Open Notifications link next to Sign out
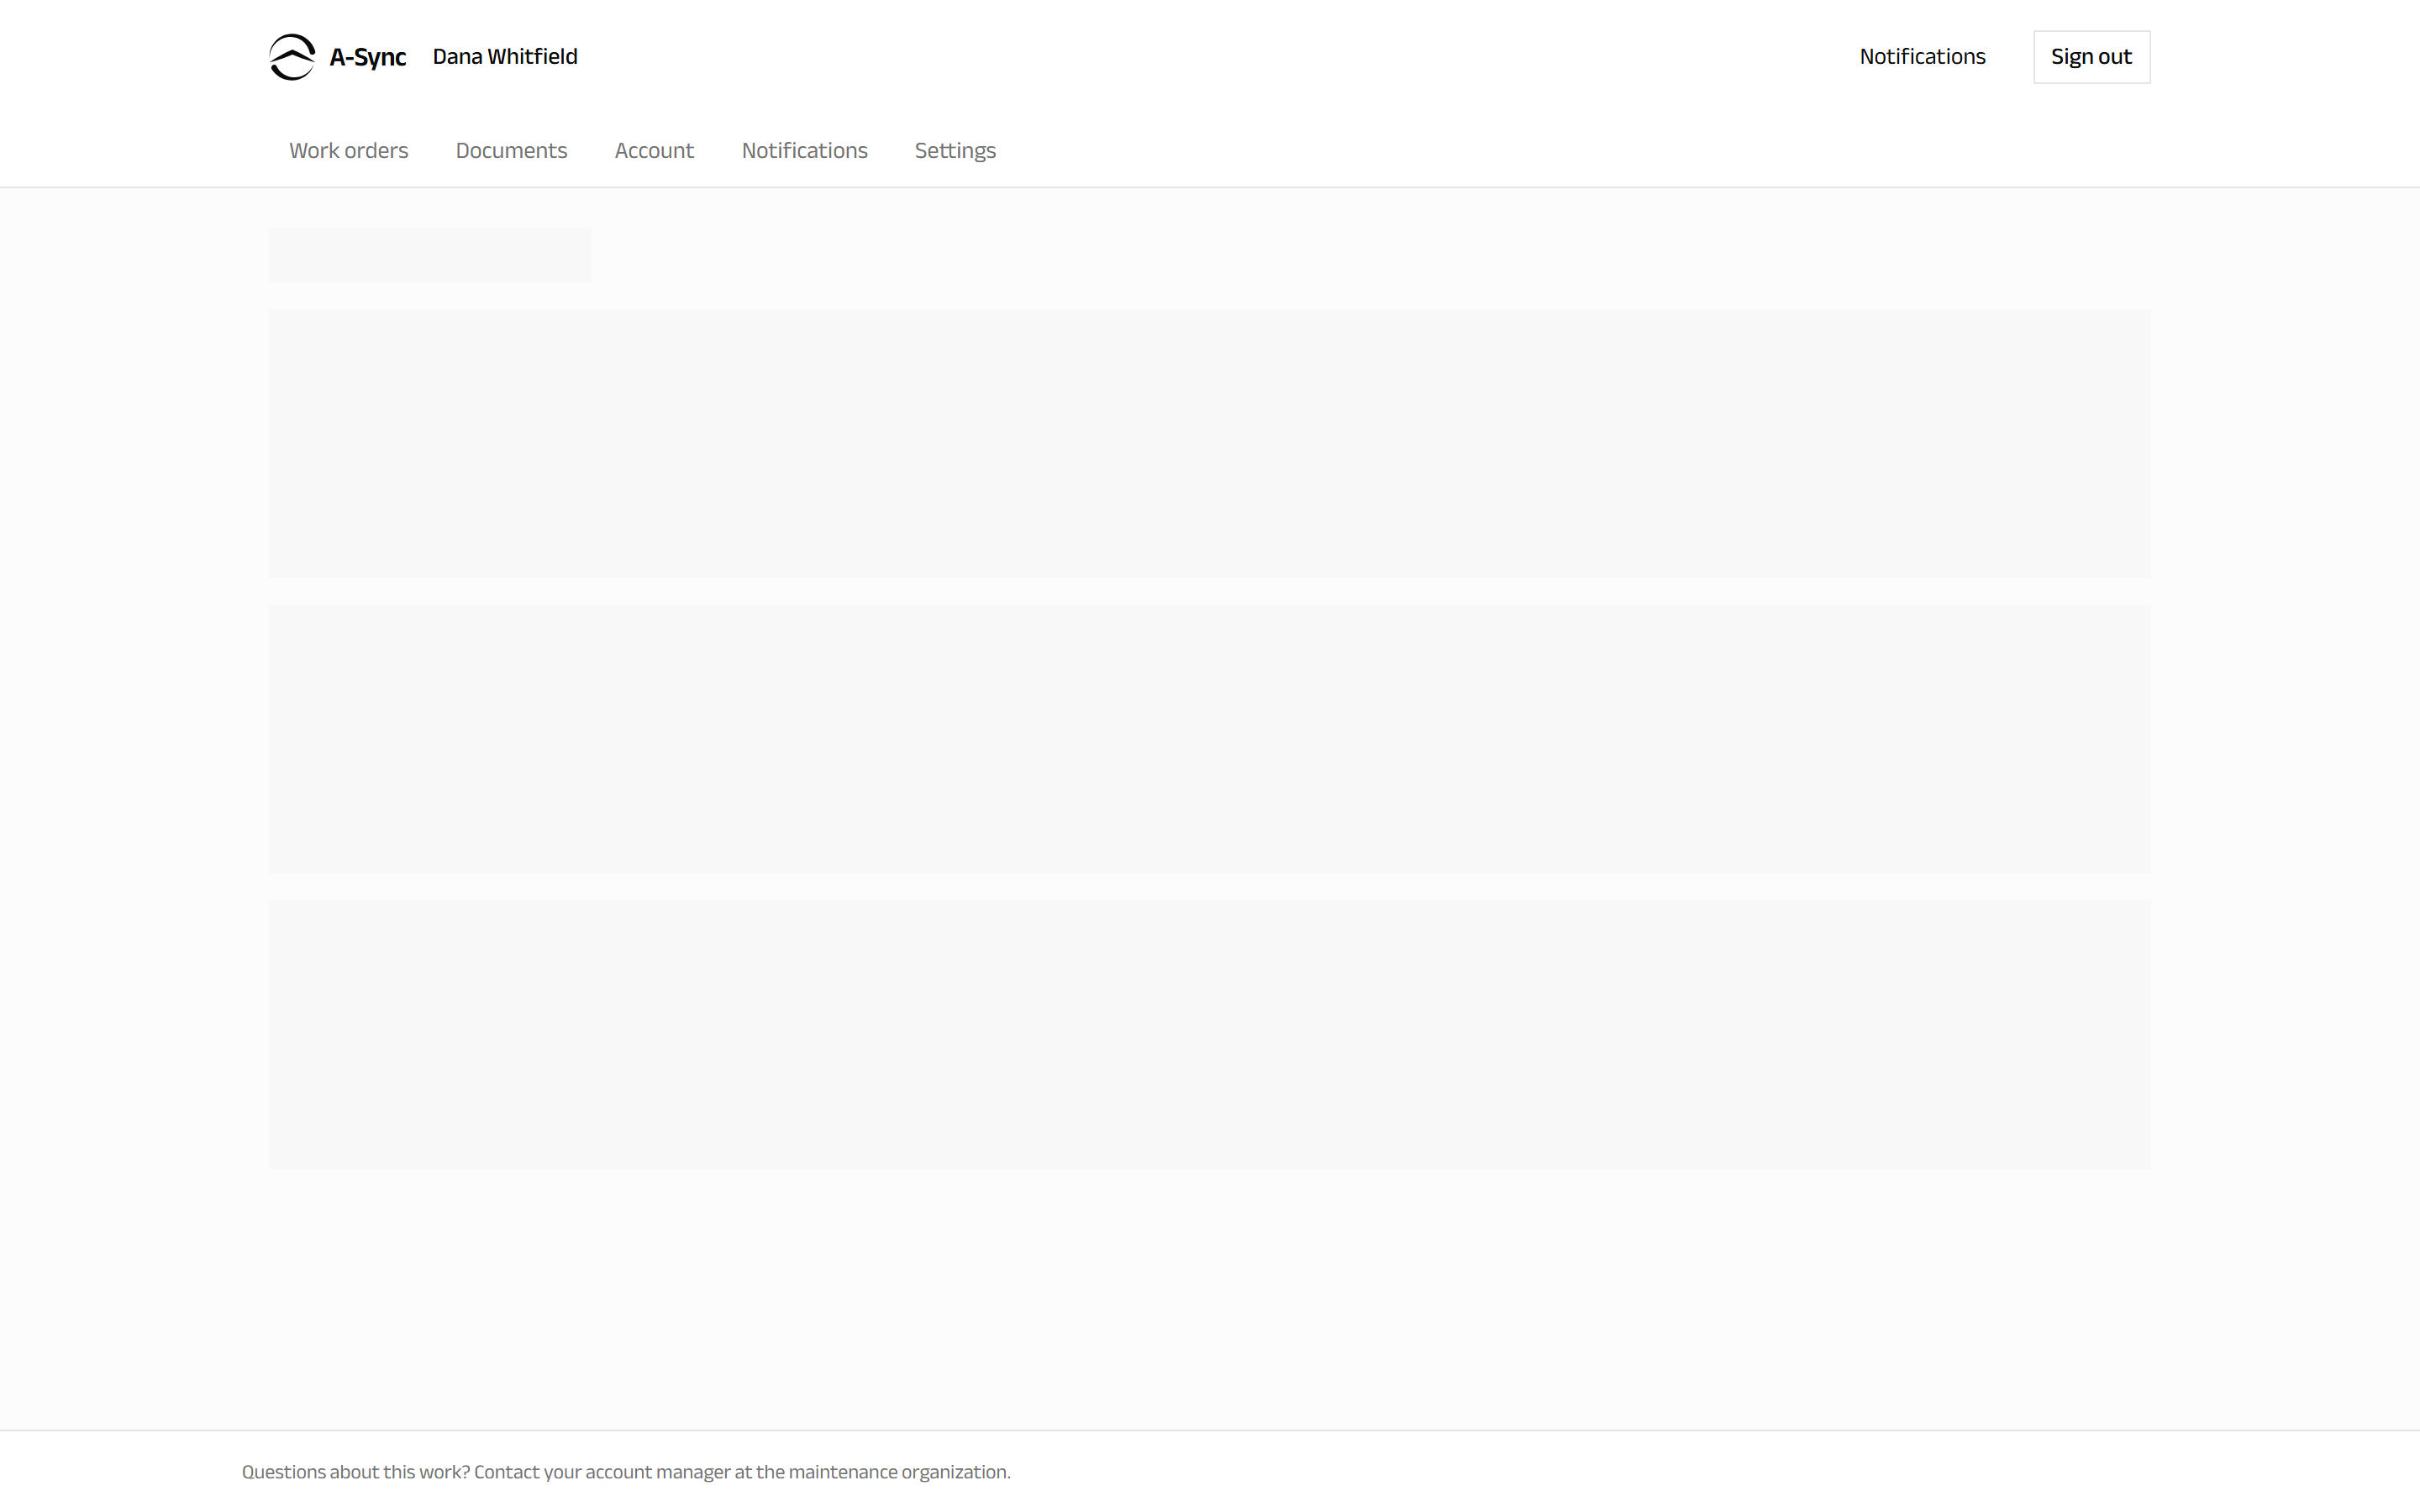 click(1922, 57)
